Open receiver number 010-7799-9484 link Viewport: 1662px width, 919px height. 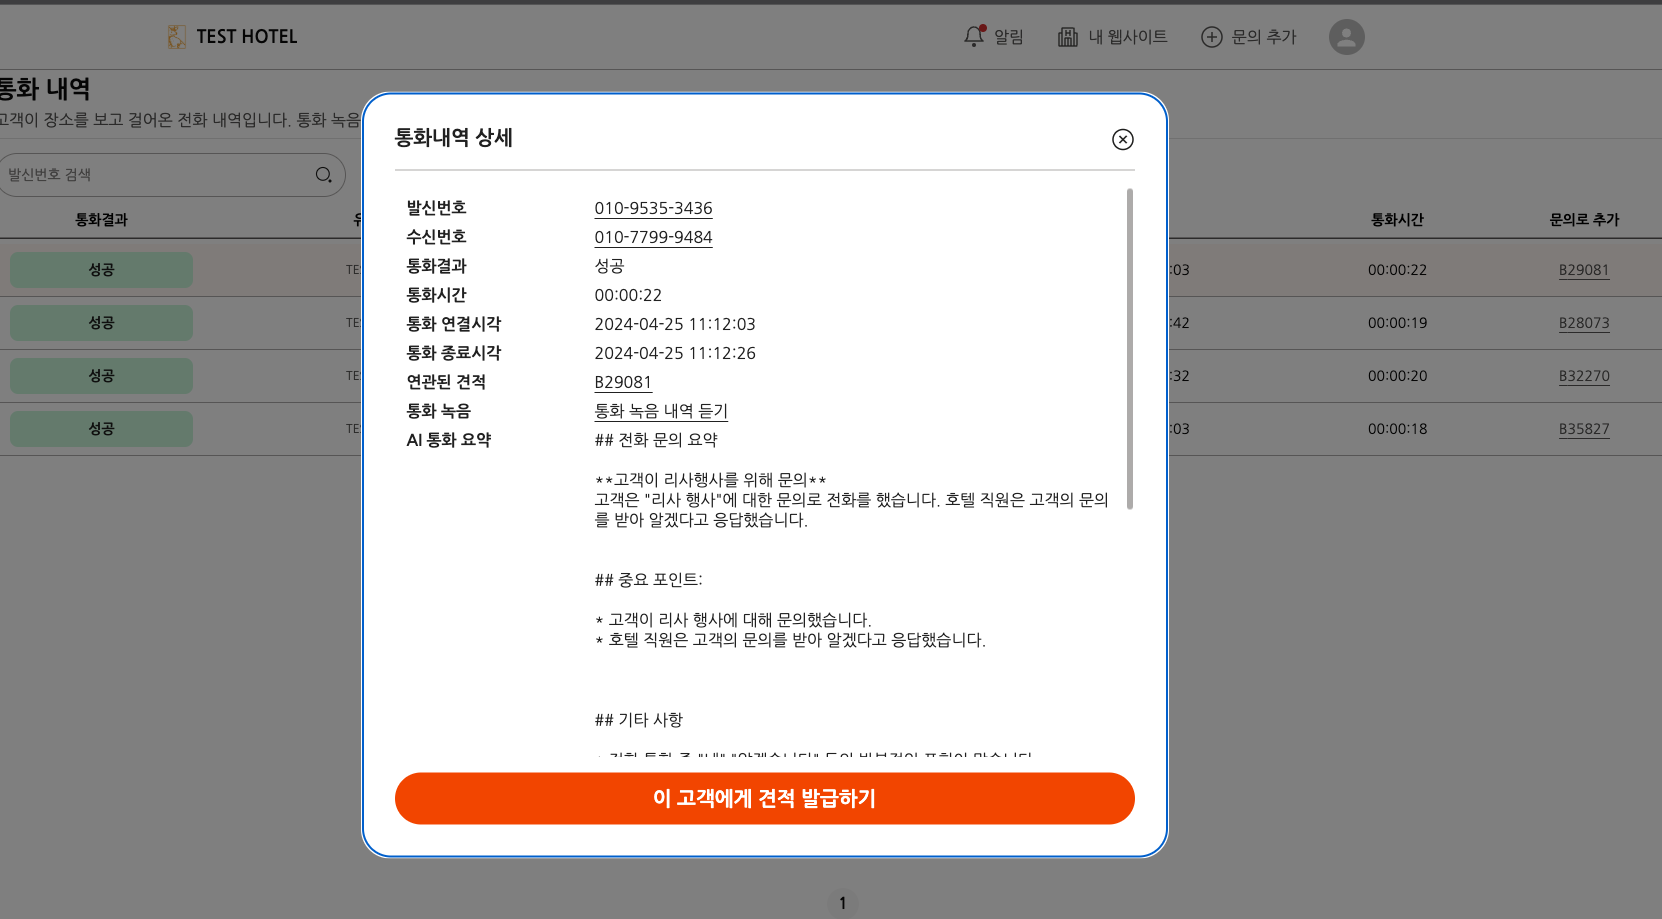point(653,237)
